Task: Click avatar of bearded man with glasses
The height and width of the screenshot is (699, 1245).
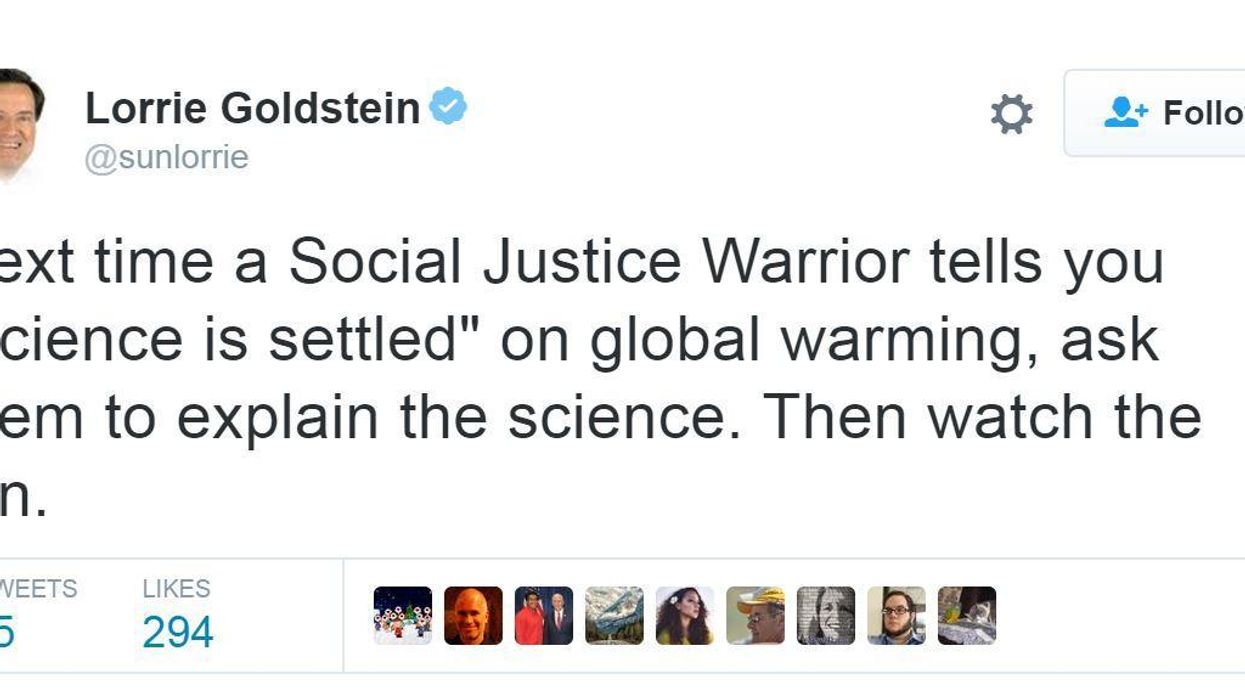Action: click(x=896, y=615)
